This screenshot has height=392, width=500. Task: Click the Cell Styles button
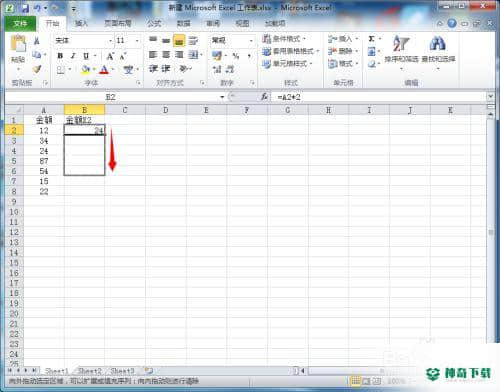(x=287, y=63)
